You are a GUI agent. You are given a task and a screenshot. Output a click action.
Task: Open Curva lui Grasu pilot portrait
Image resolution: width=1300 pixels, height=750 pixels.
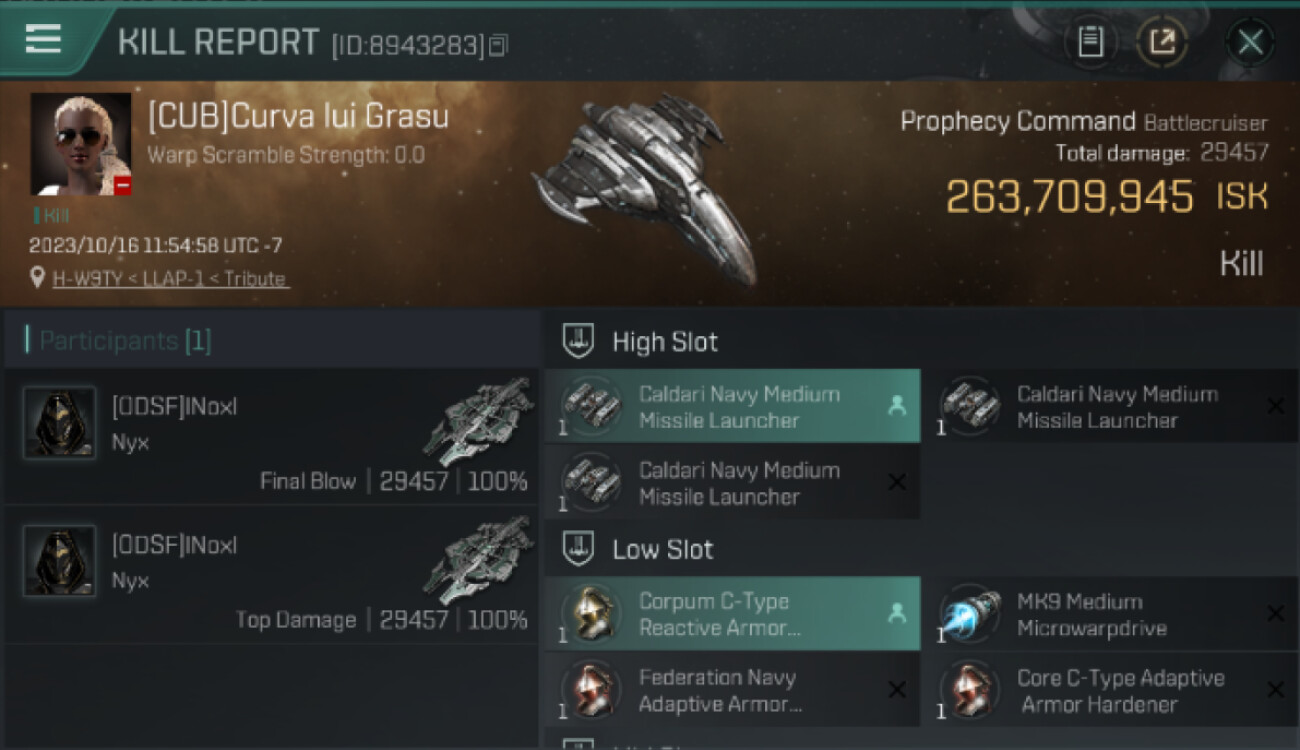pos(81,144)
